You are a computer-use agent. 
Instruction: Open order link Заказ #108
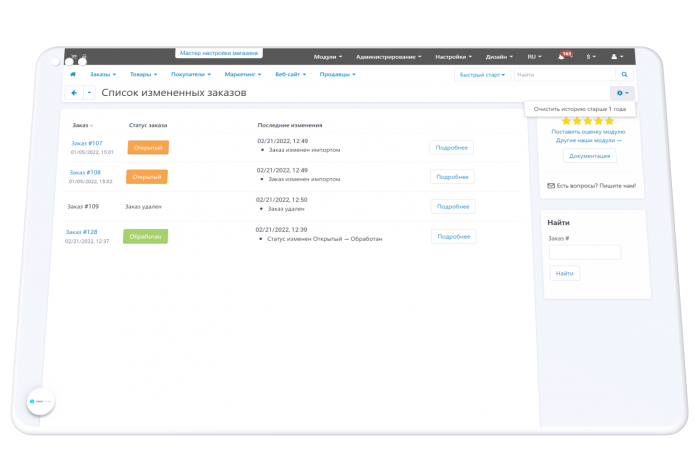point(85,172)
